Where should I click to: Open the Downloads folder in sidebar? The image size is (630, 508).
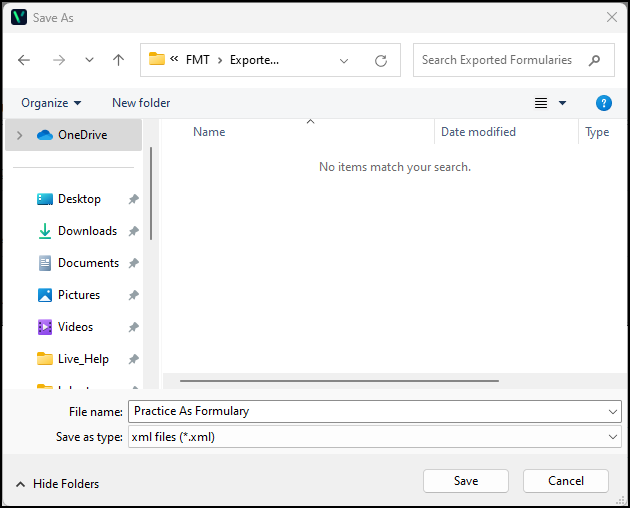pos(87,231)
